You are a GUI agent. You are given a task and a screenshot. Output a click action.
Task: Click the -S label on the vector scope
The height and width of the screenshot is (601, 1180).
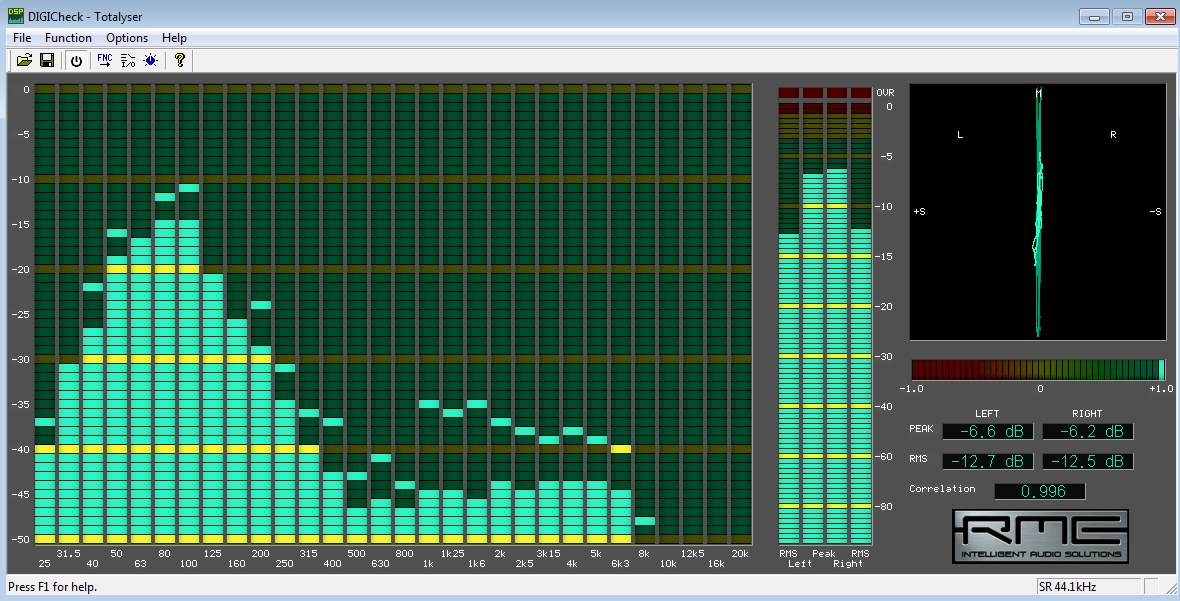tap(1155, 212)
